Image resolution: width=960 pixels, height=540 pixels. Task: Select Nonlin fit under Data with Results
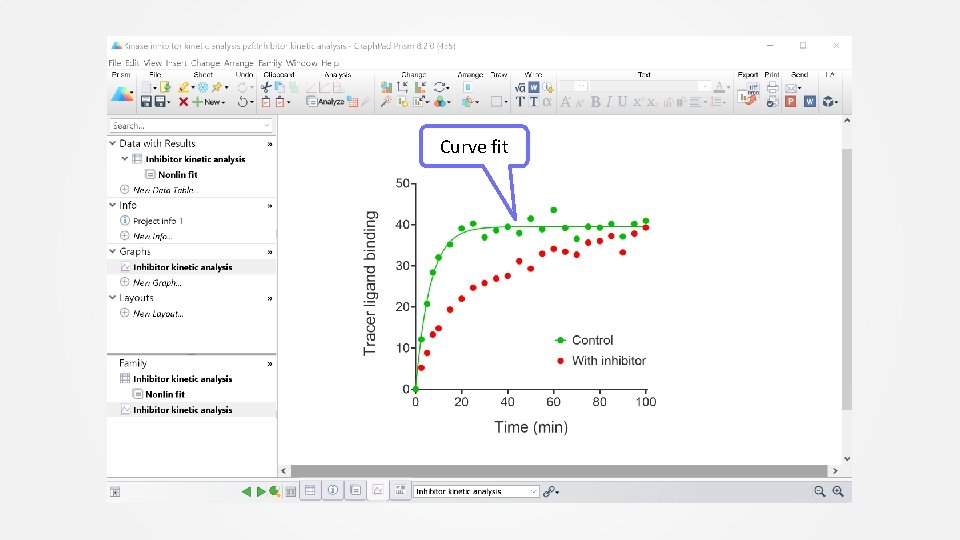178,174
